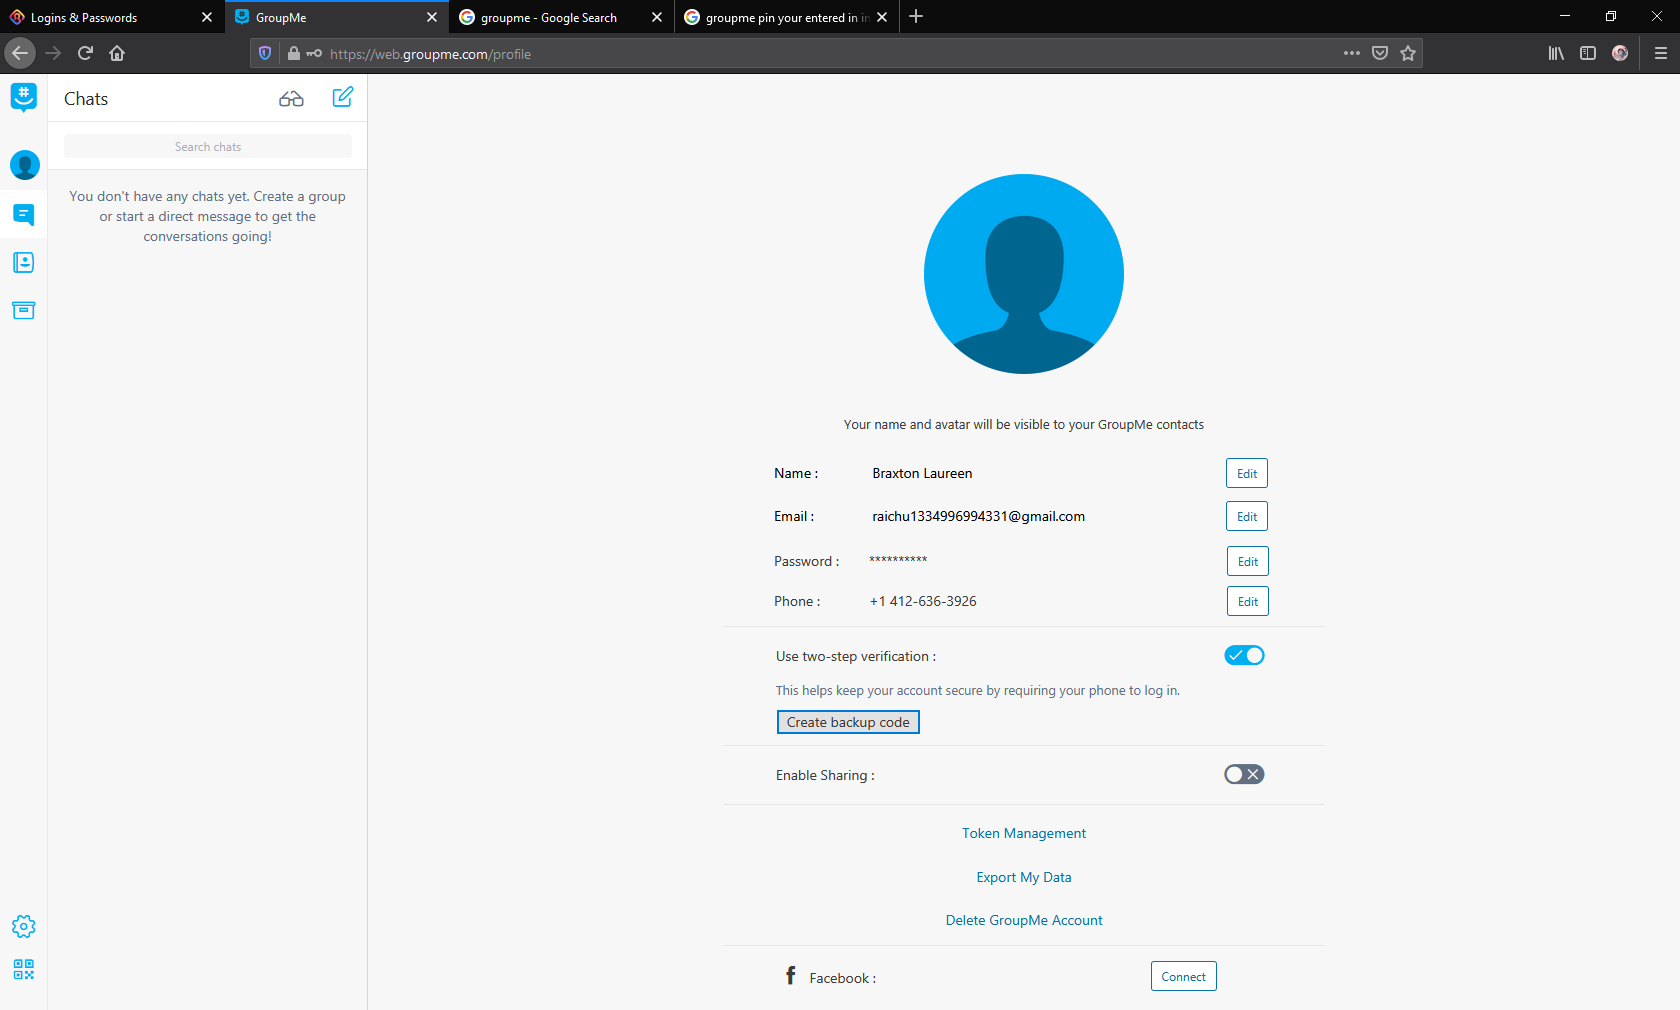Edit the Name field

[1247, 473]
